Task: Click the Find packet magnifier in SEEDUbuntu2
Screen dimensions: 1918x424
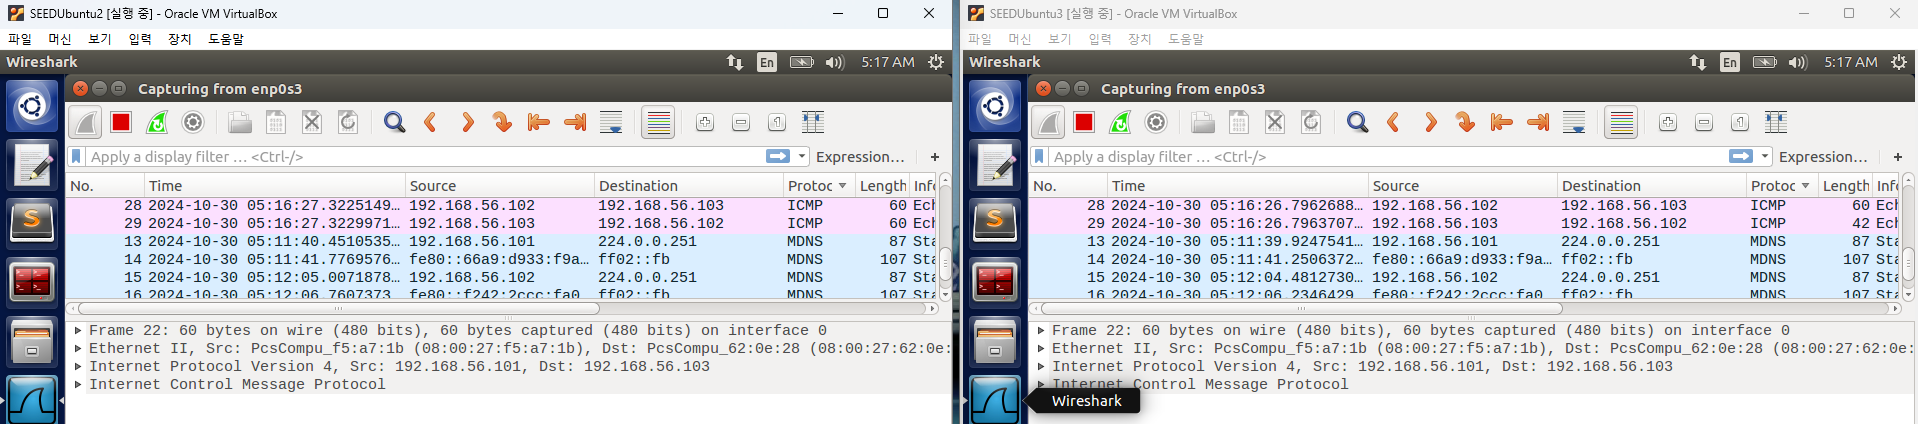Action: [395, 122]
